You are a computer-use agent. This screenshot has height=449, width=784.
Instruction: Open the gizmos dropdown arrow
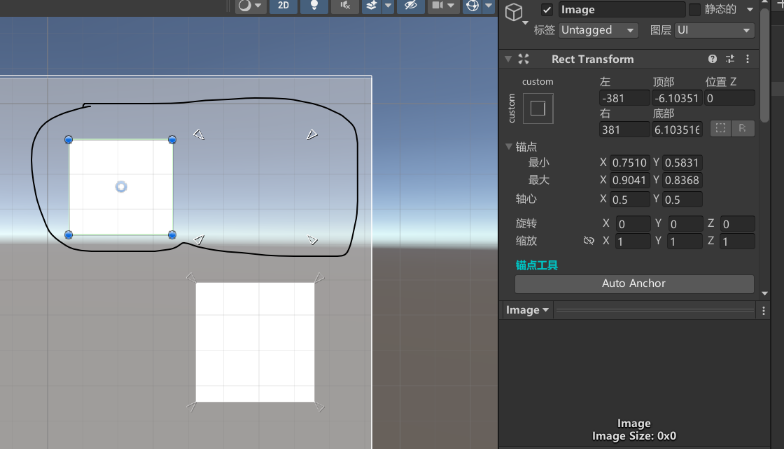coord(488,6)
